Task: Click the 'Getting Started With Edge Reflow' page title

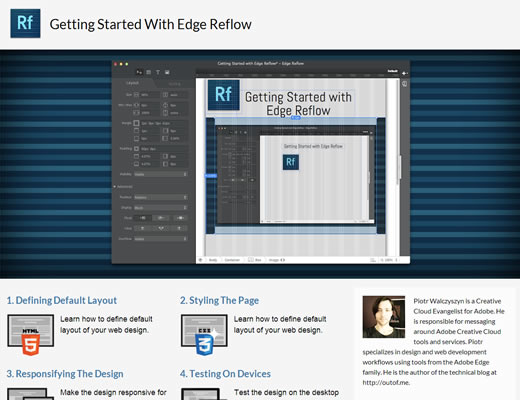Action: click(x=151, y=24)
